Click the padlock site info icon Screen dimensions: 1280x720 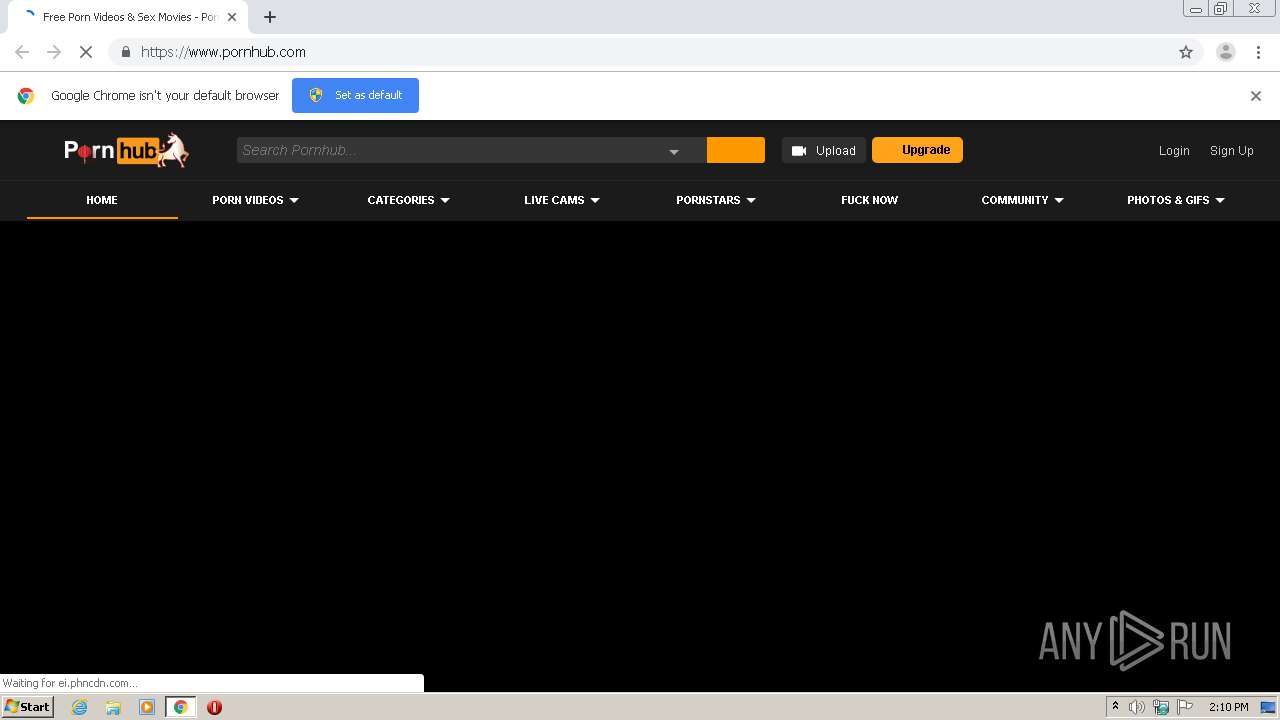[x=125, y=52]
